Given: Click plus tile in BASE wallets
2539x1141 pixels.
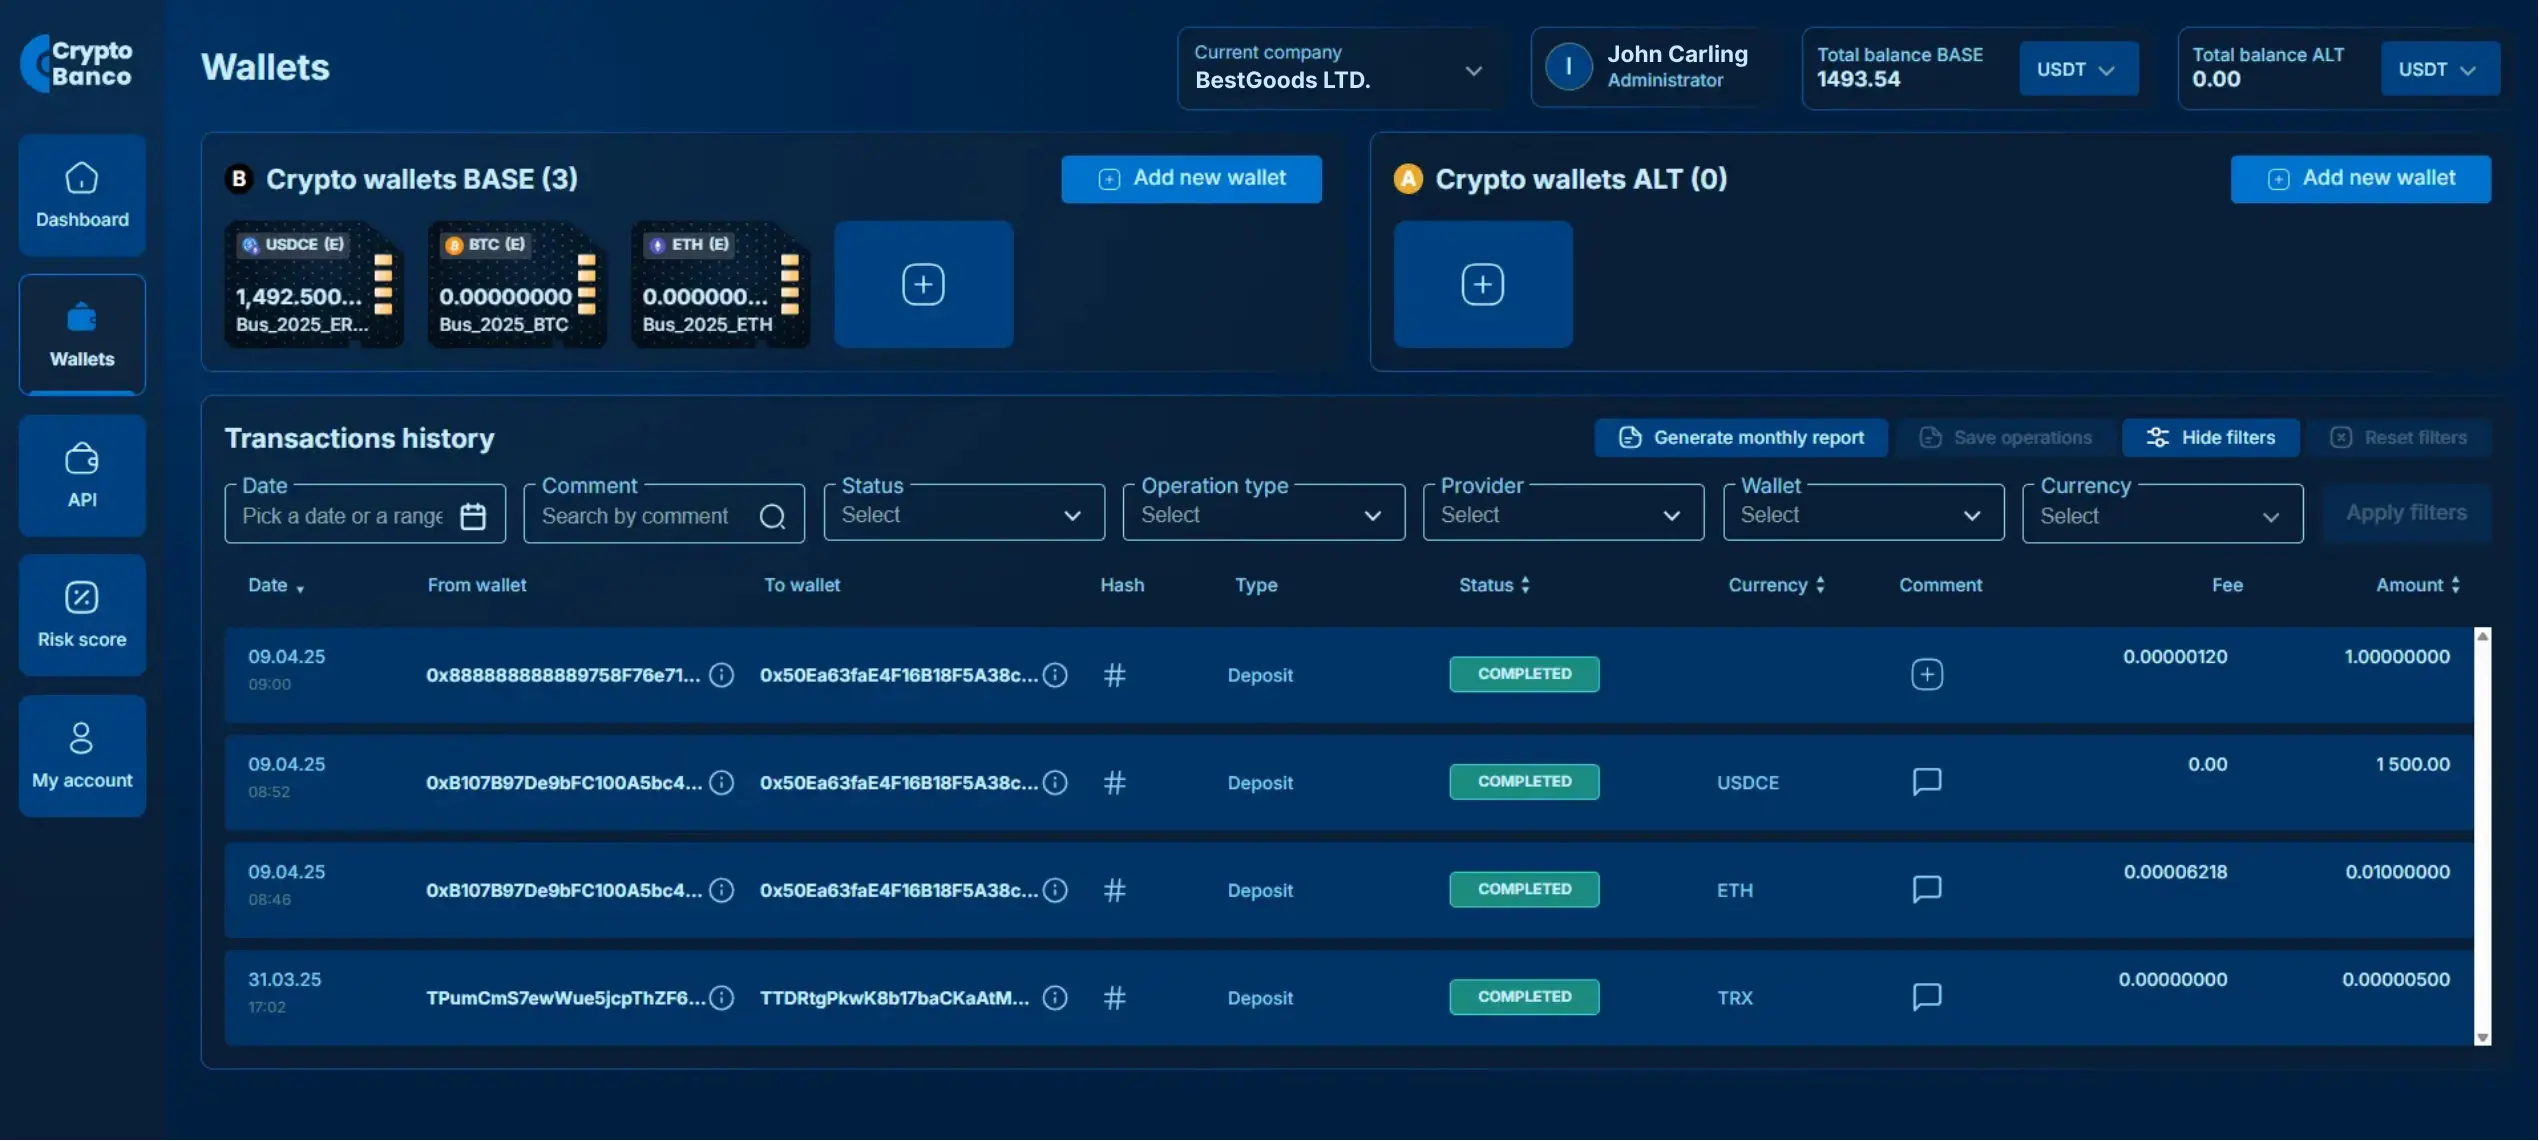Looking at the screenshot, I should pos(923,285).
